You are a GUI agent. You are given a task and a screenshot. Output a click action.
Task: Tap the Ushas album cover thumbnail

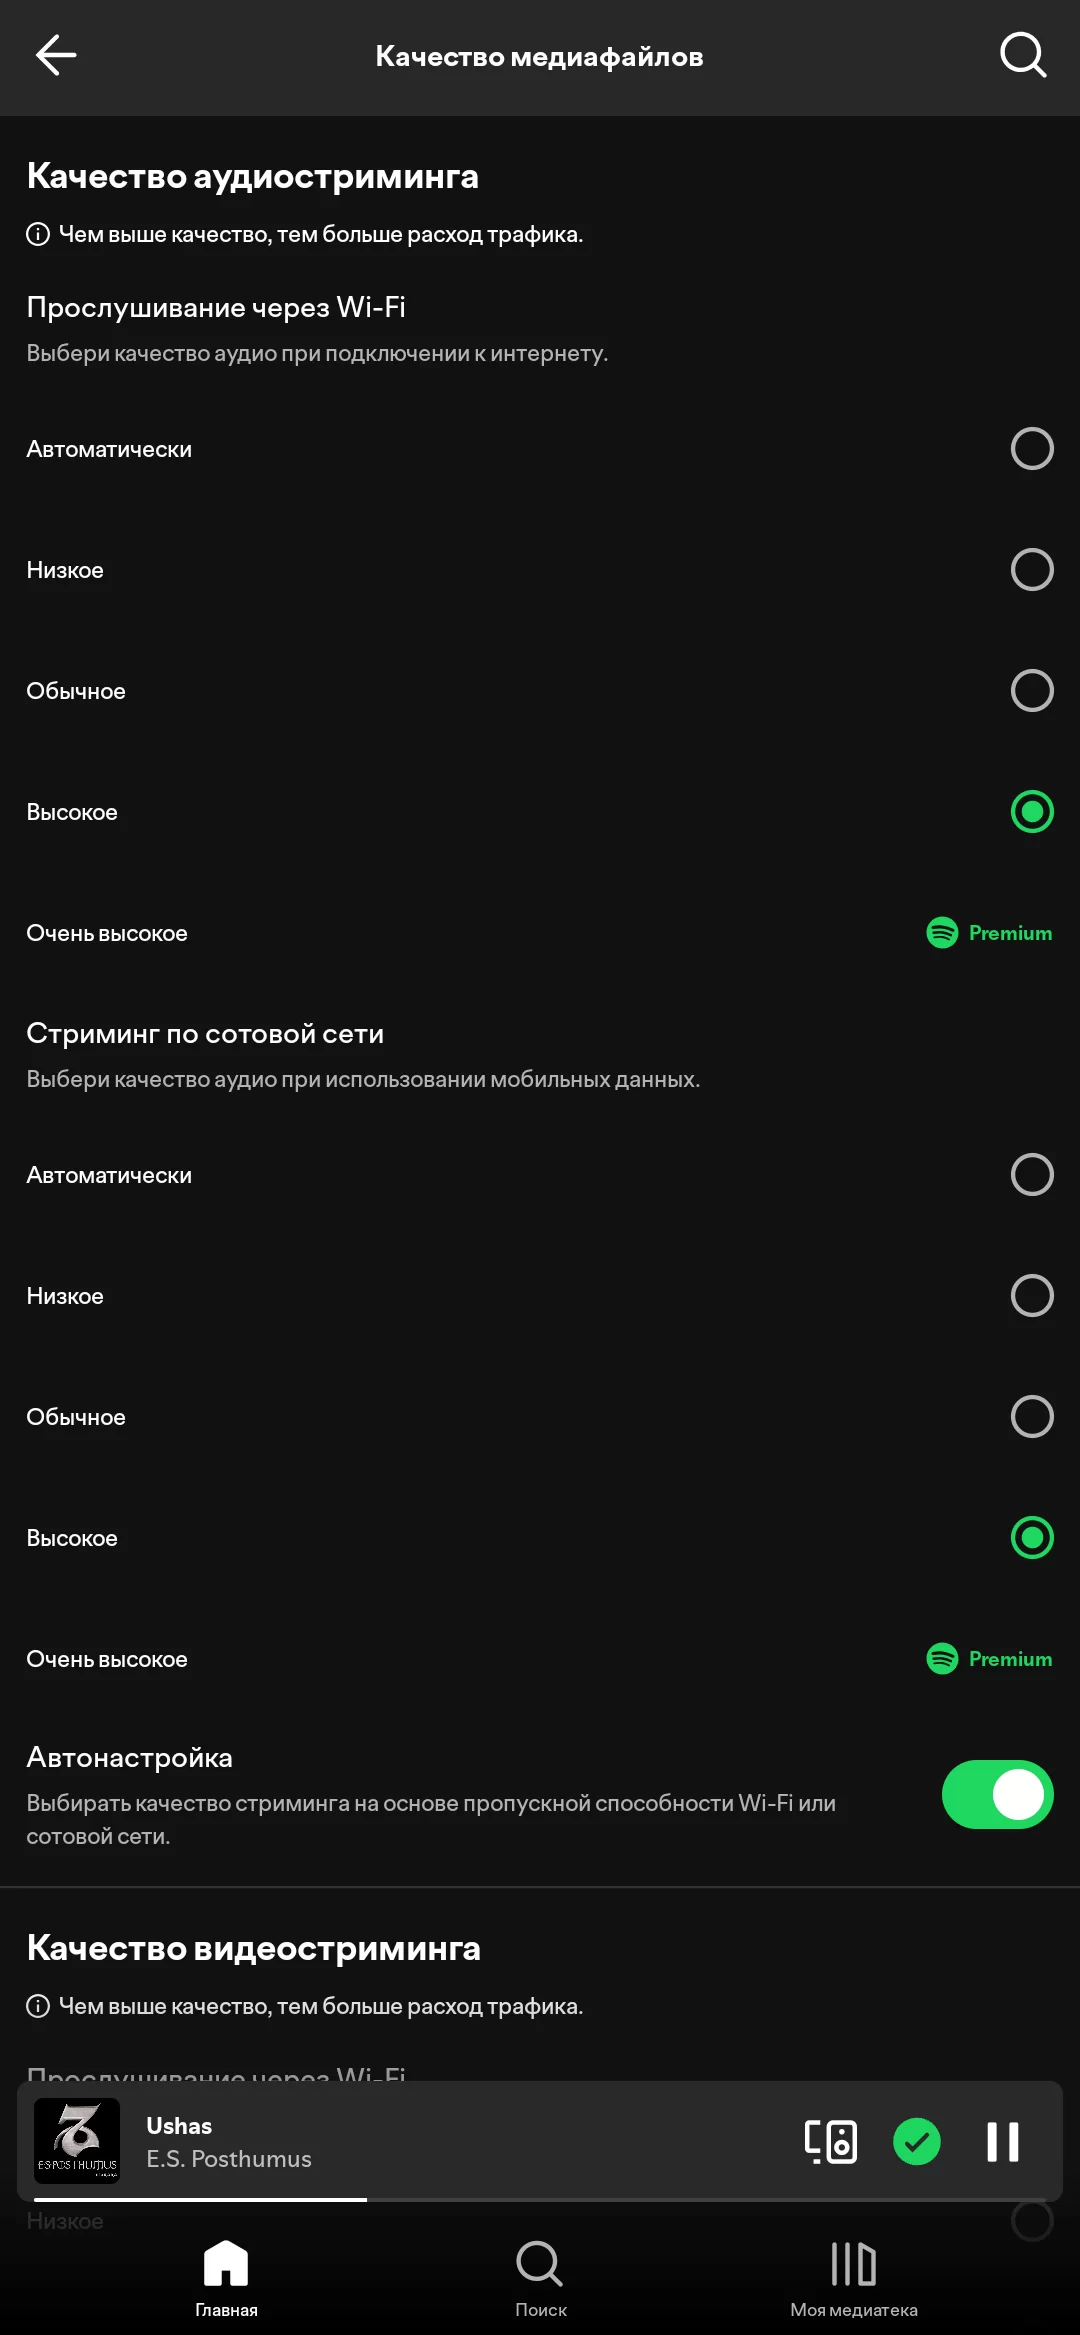click(77, 2141)
